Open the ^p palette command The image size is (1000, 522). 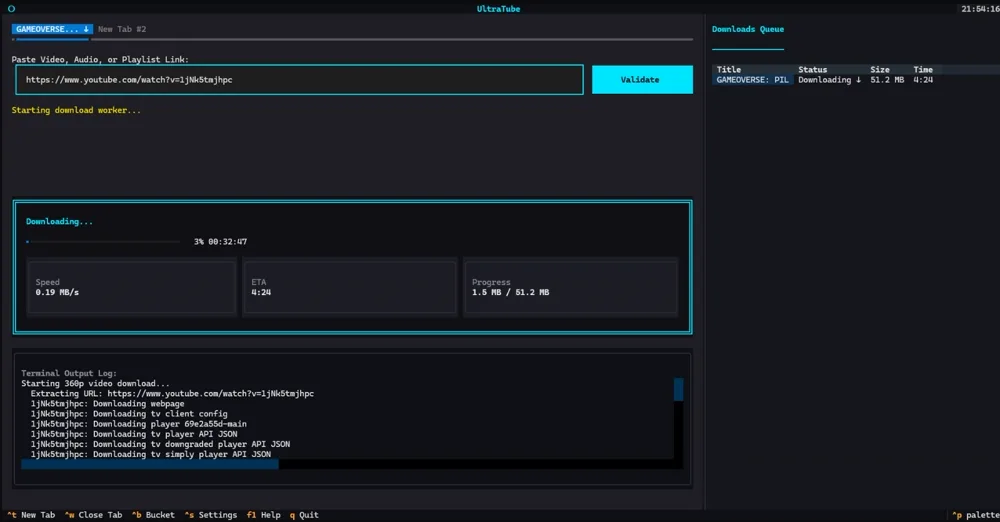click(x=975, y=515)
